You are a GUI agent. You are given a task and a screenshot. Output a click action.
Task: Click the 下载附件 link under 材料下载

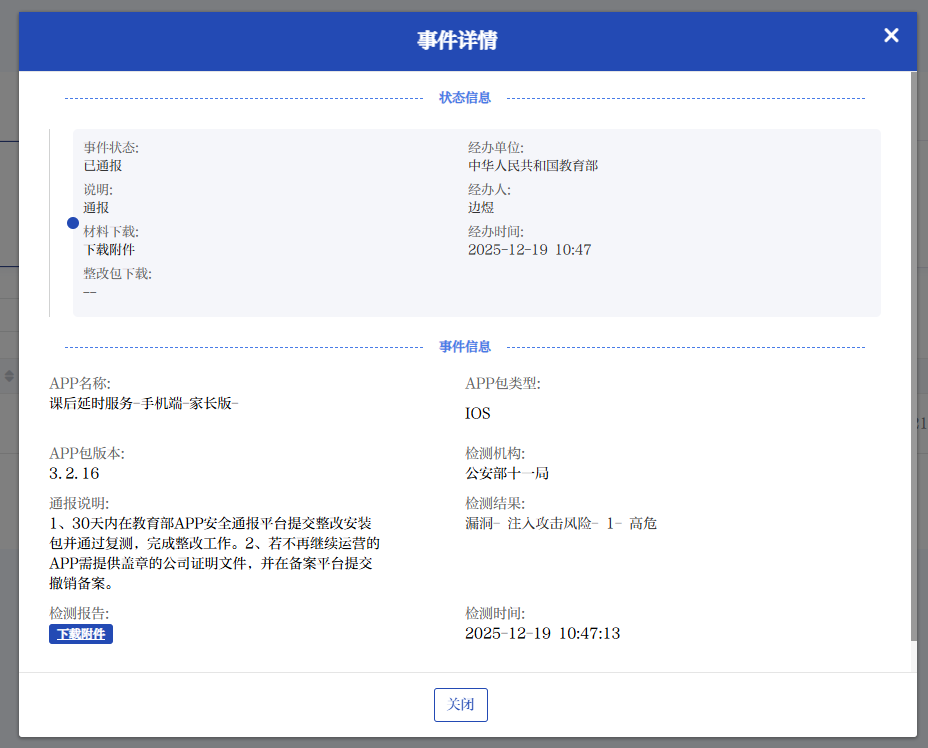(109, 249)
